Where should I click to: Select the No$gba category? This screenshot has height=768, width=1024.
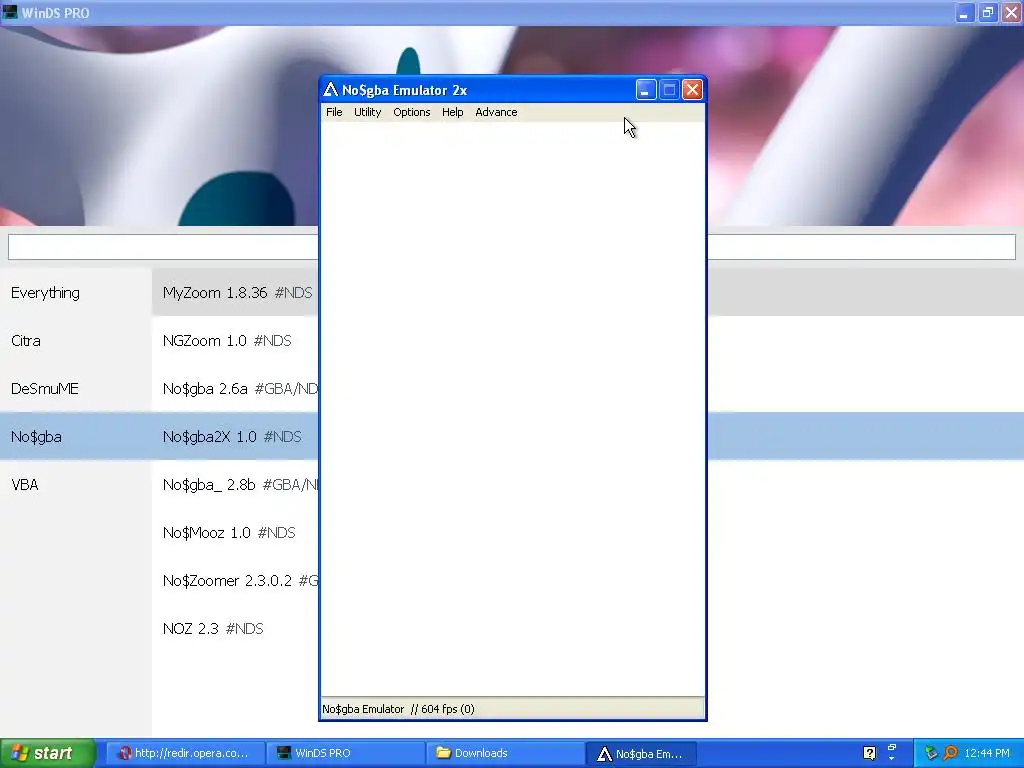(x=76, y=436)
